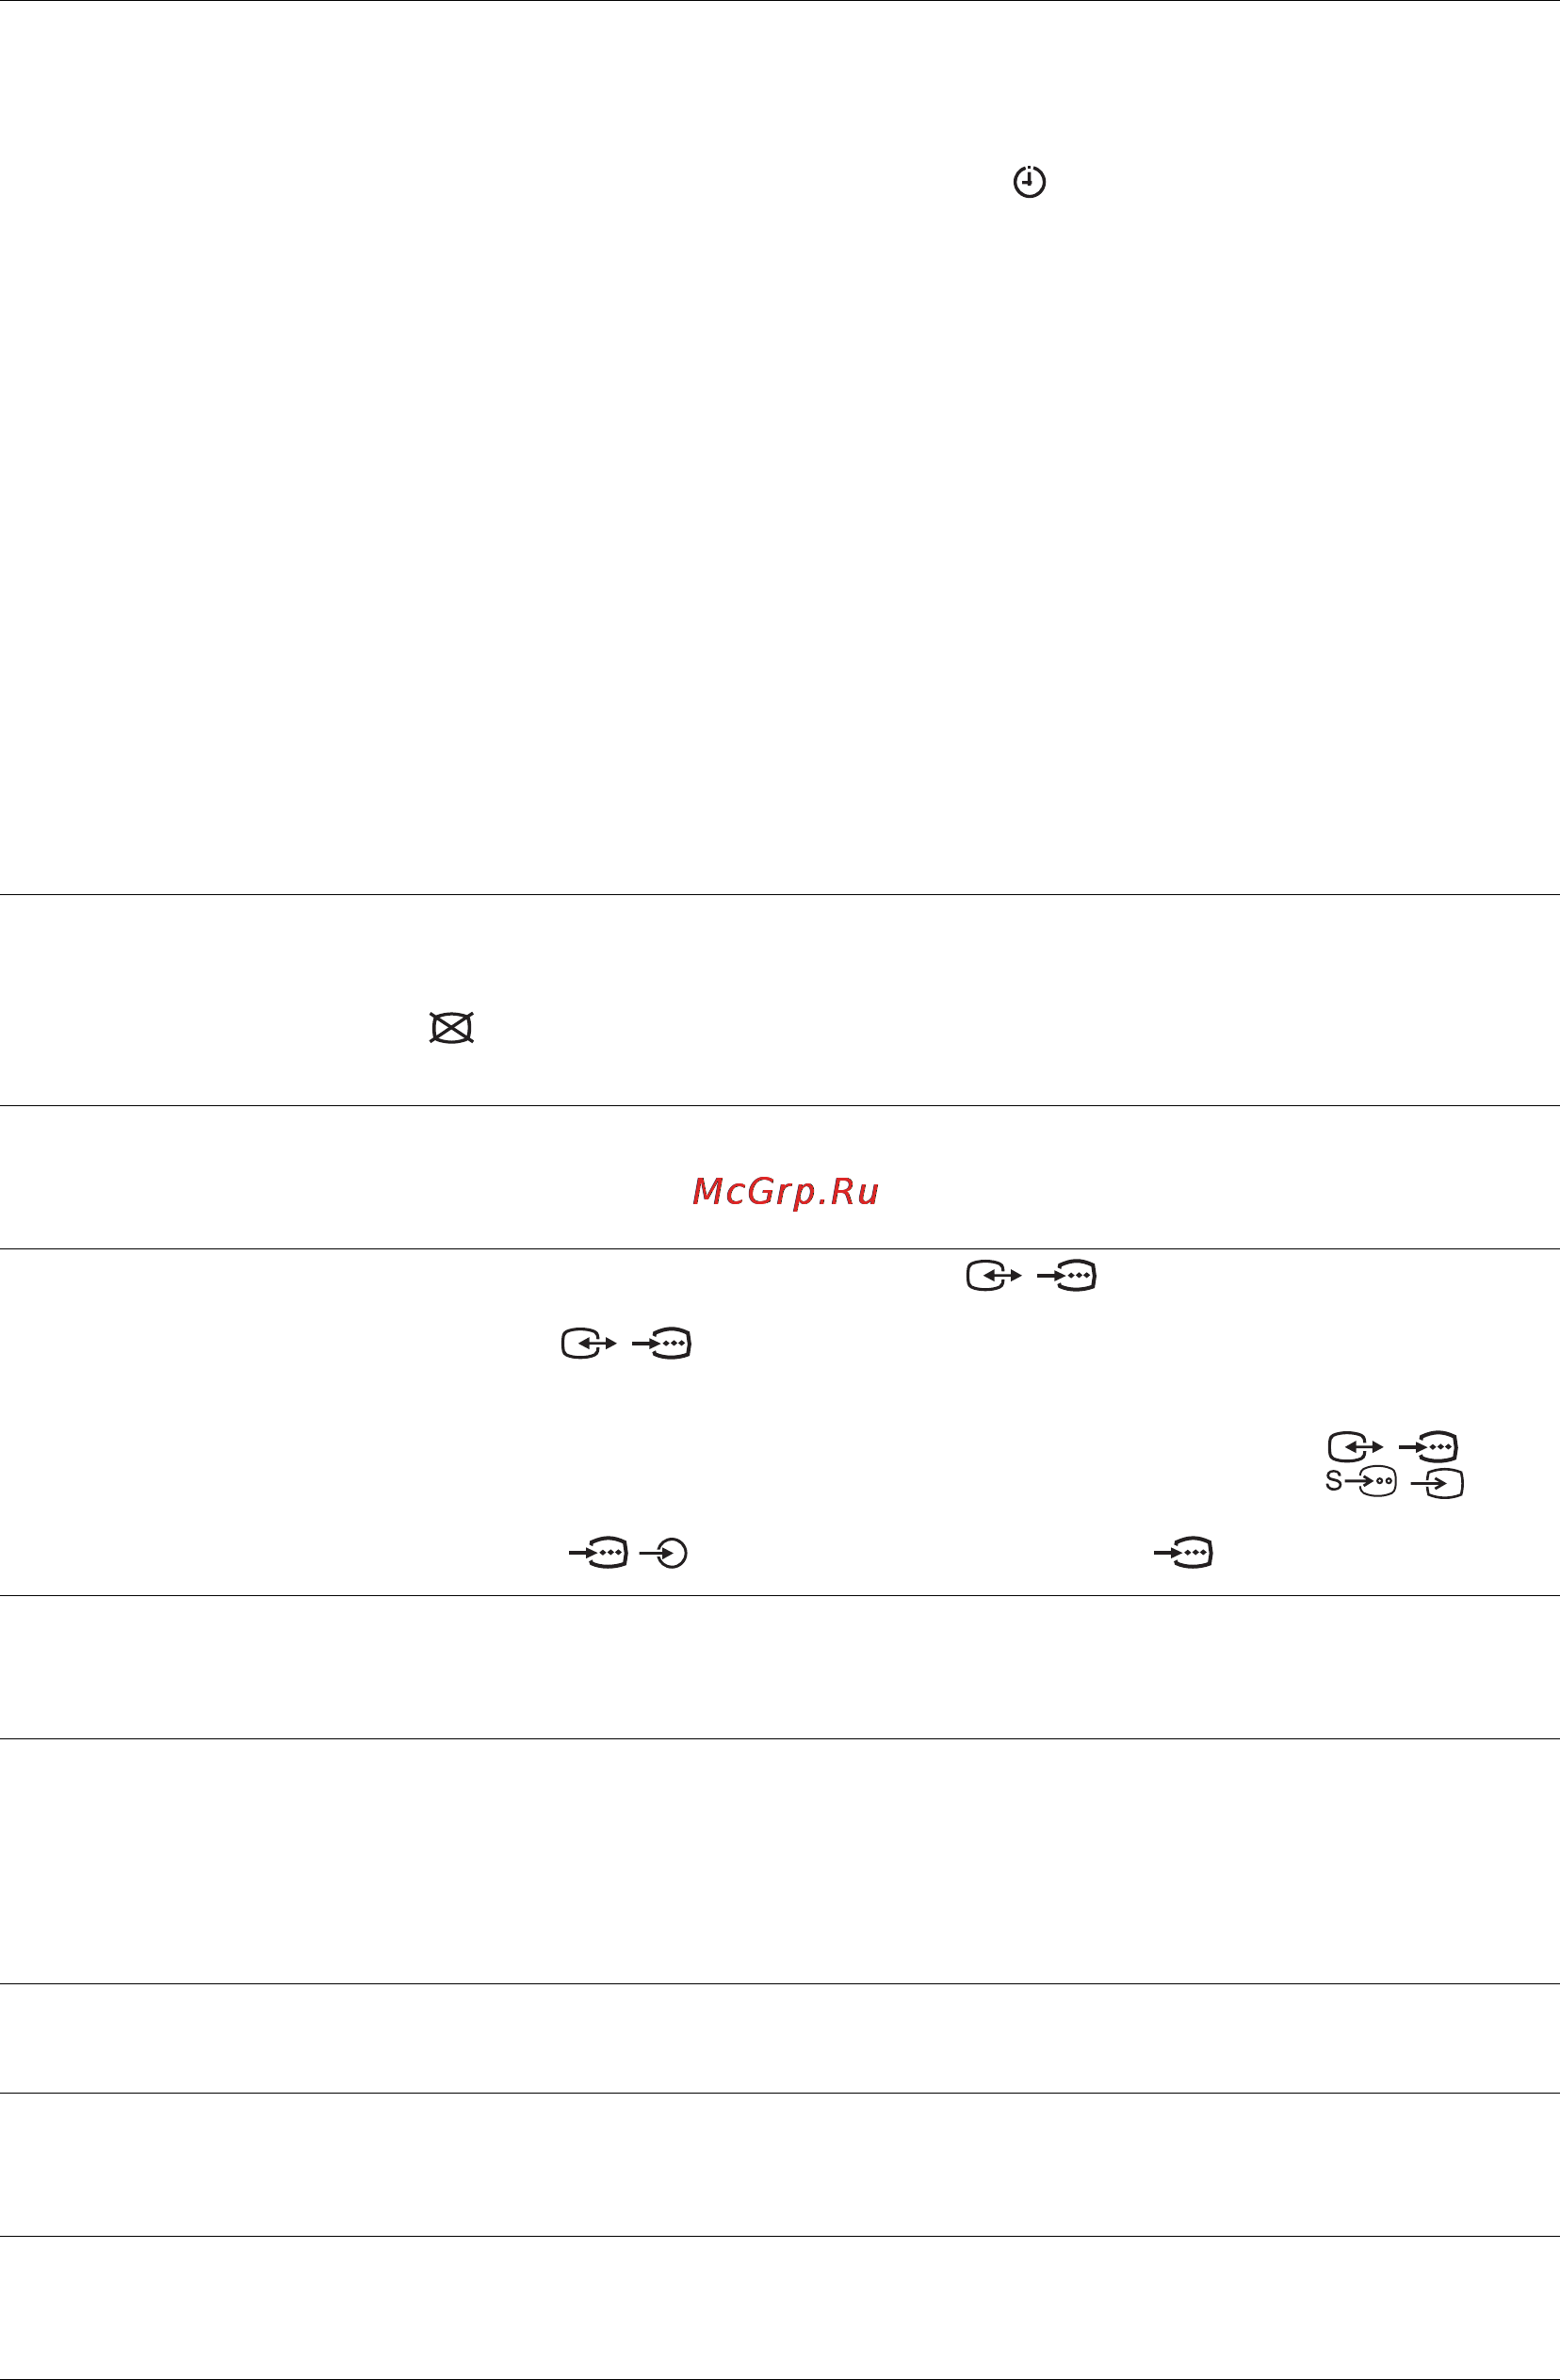Screen dimensions: 1560x2380
Task: Select the S-video input icon labeled S
Action: [x=1361, y=1482]
